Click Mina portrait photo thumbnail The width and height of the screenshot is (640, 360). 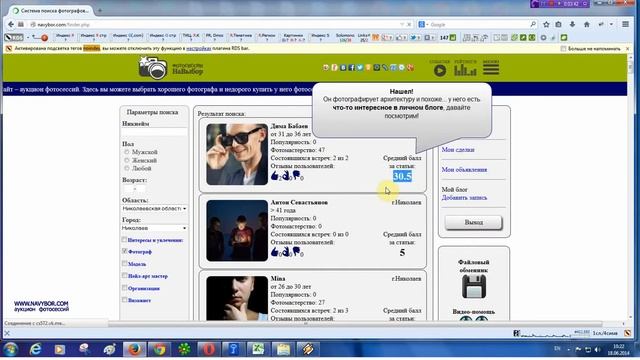tap(237, 298)
